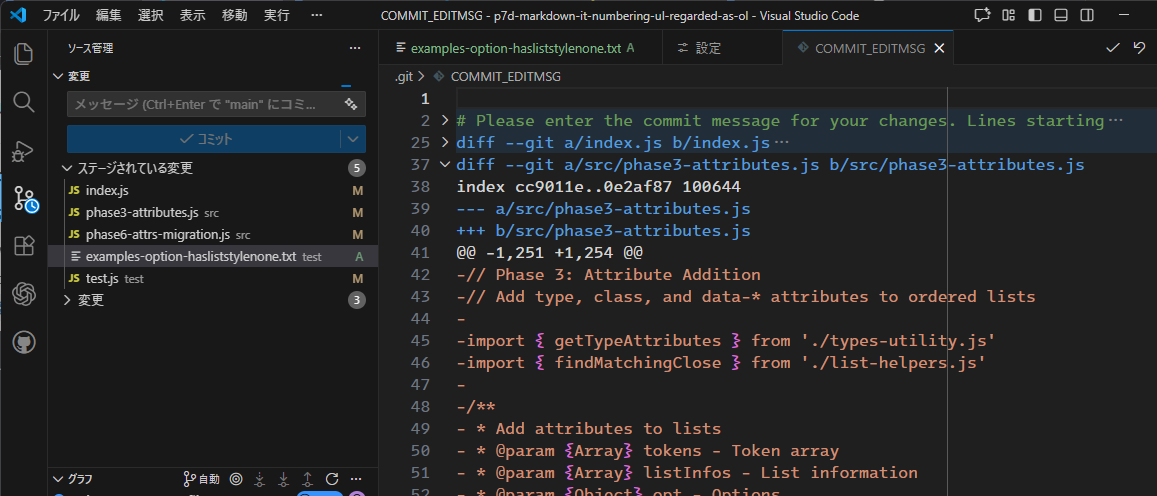This screenshot has width=1157, height=496.
Task: Accept commit message with checkmark icon
Action: click(1113, 48)
